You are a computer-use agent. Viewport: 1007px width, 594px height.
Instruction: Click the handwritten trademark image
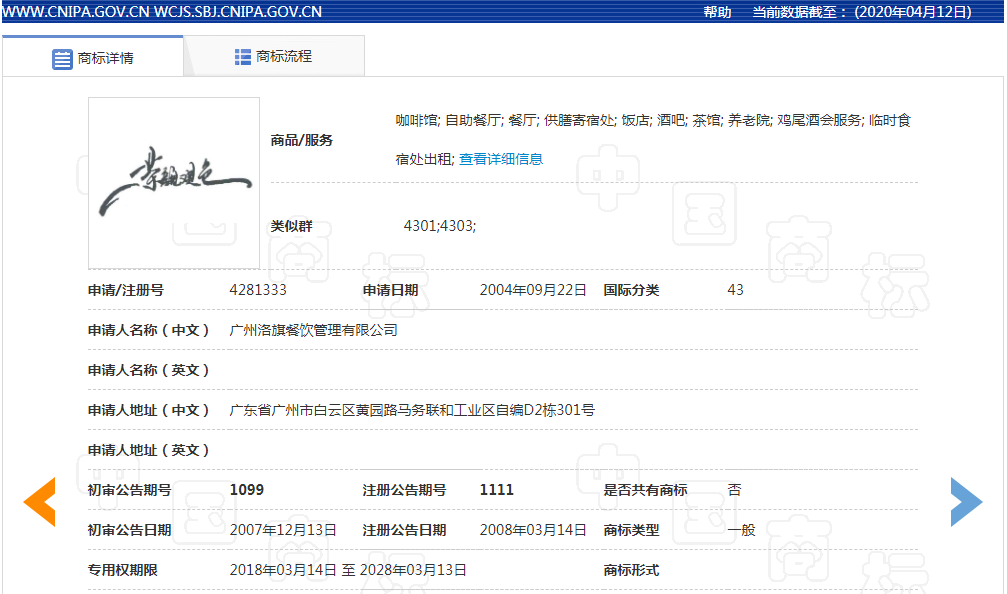point(174,182)
